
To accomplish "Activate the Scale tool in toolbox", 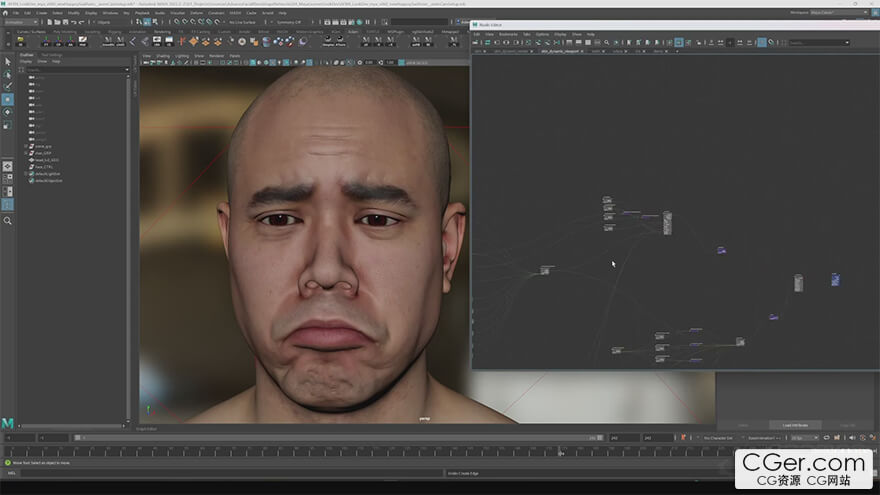I will pyautogui.click(x=8, y=124).
